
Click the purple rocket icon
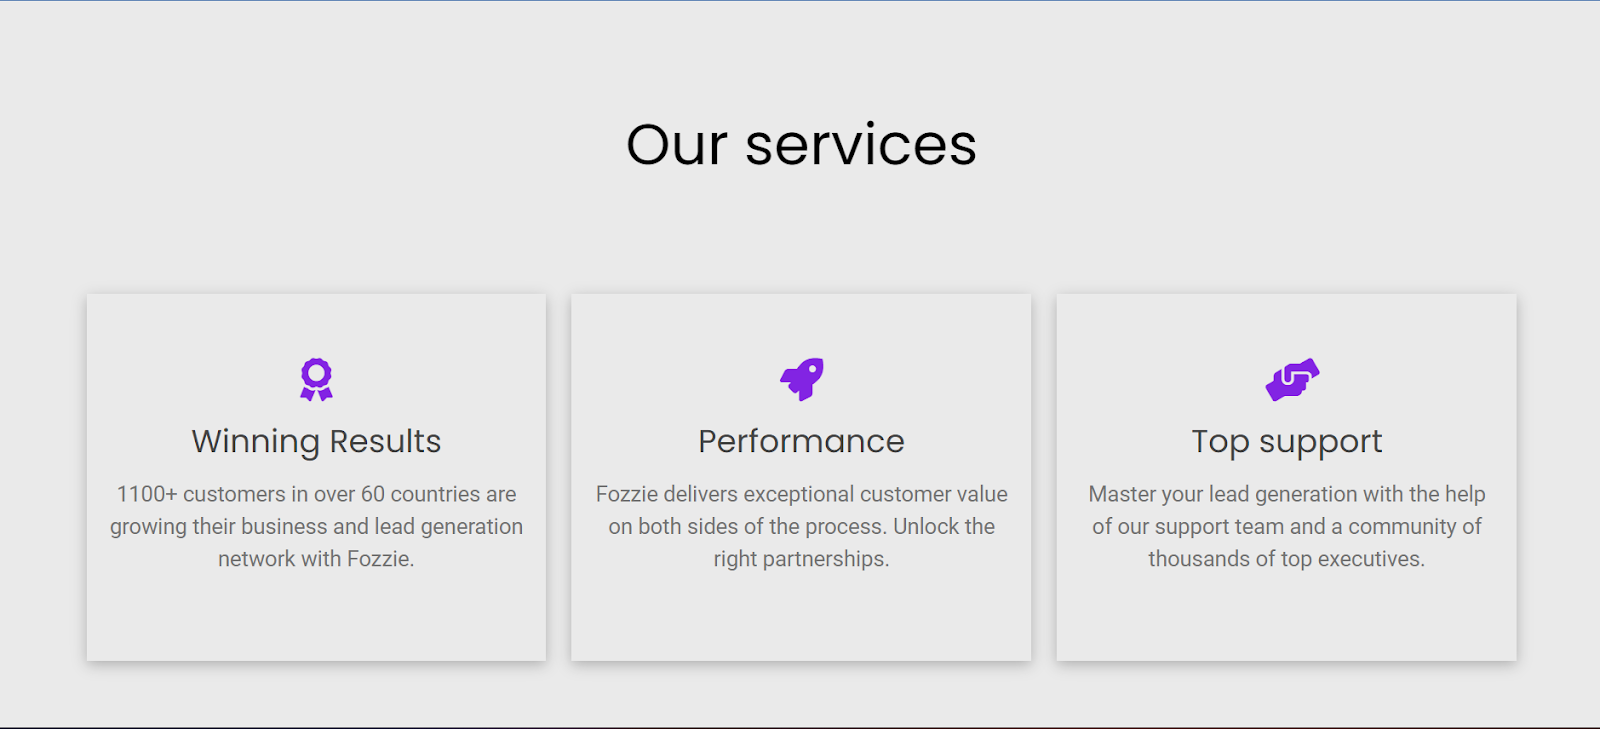click(x=802, y=380)
